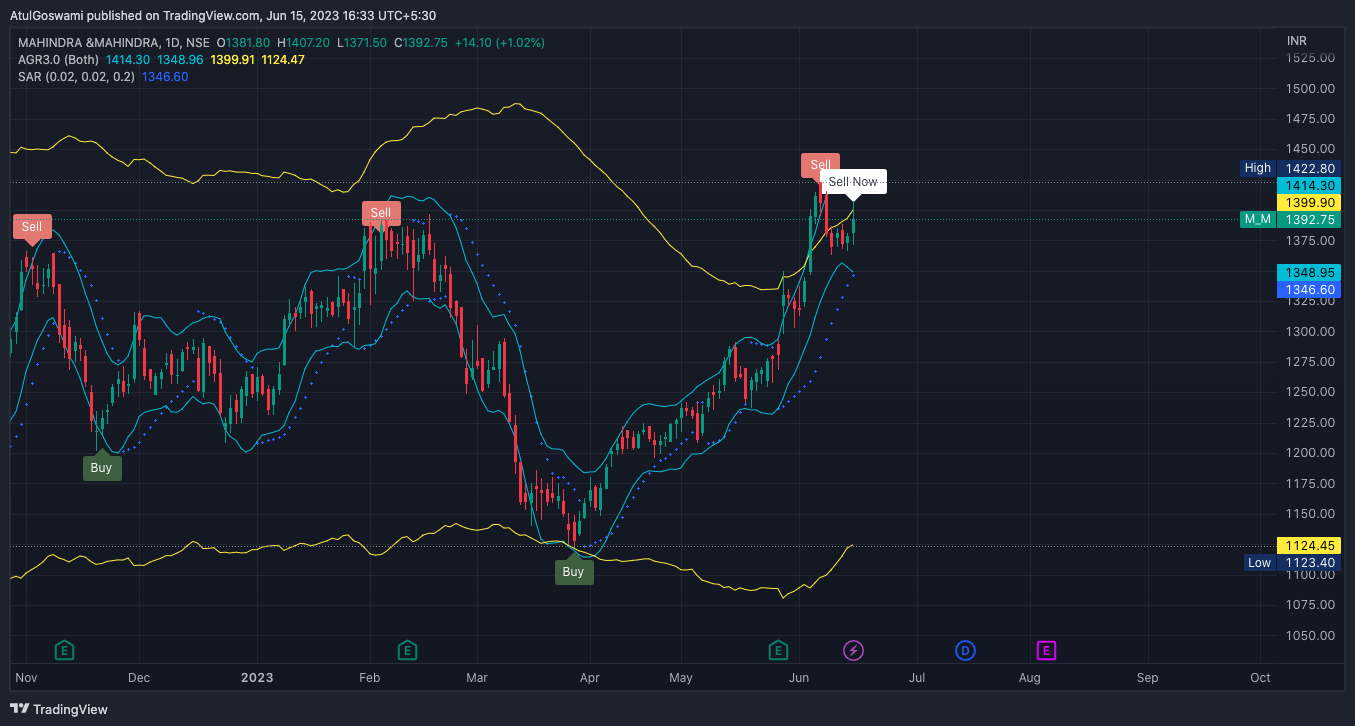Click the 1050.00 price axis tick
This screenshot has height=726, width=1355.
(x=1310, y=635)
